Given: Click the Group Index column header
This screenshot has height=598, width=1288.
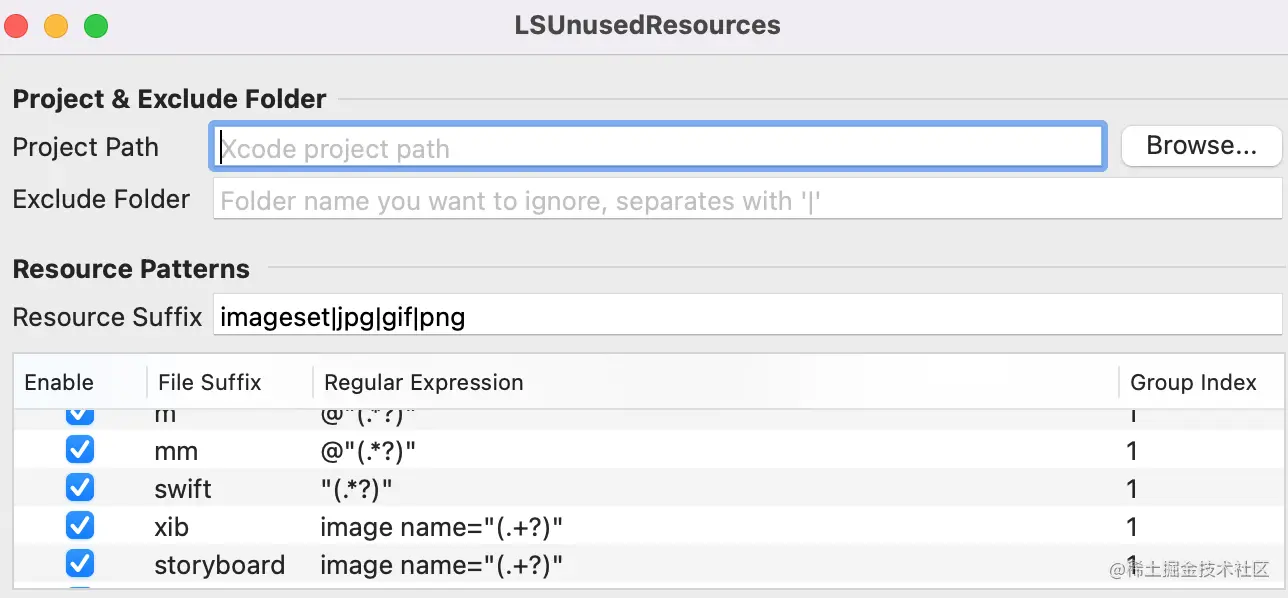Looking at the screenshot, I should (x=1193, y=382).
